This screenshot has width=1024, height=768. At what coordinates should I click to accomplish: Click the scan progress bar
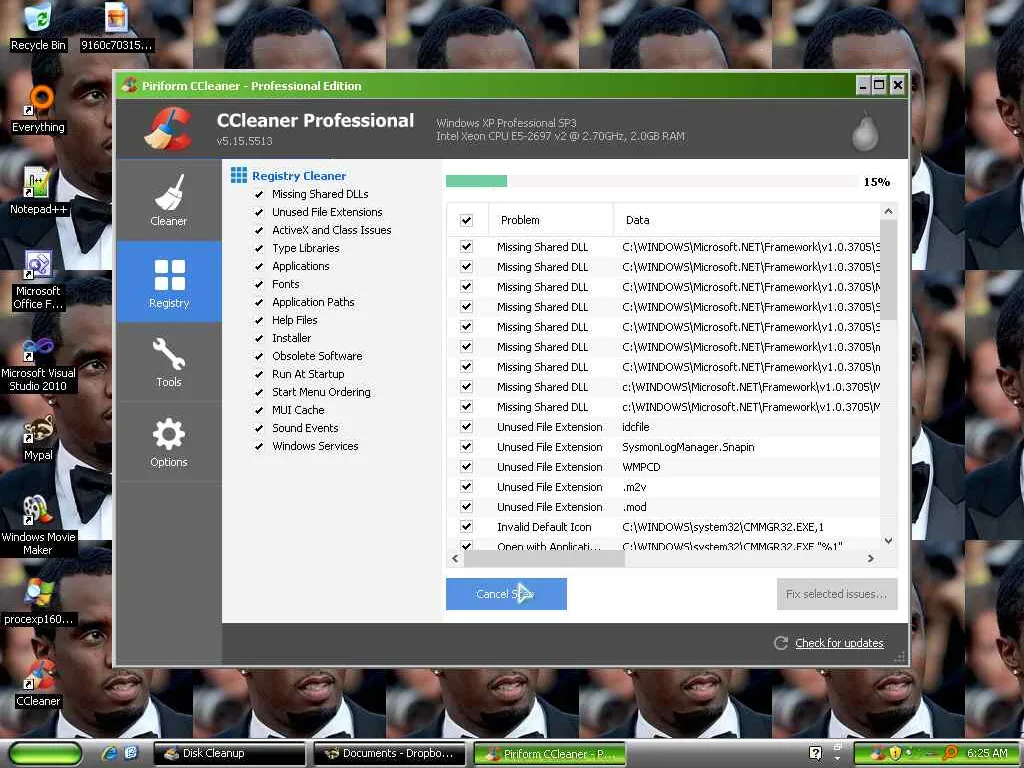click(x=651, y=181)
